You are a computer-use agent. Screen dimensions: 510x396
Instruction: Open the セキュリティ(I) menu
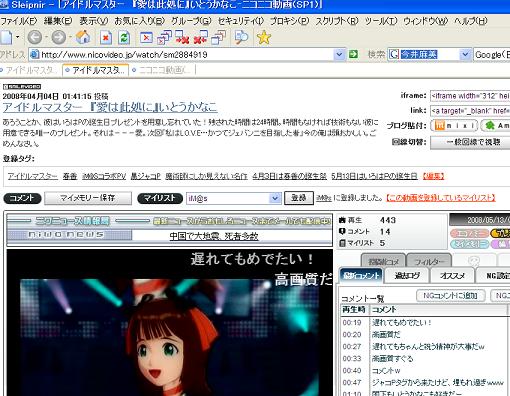pyautogui.click(x=241, y=21)
